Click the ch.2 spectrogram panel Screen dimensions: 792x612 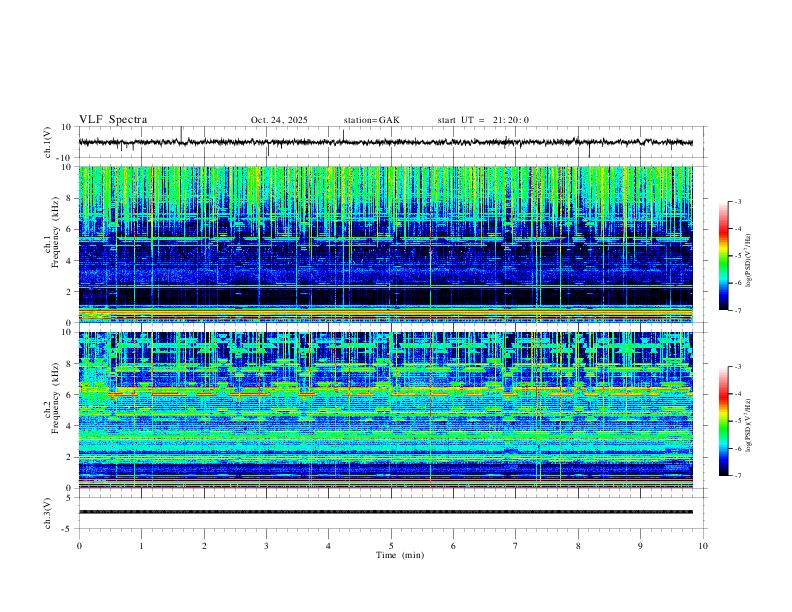(385, 410)
